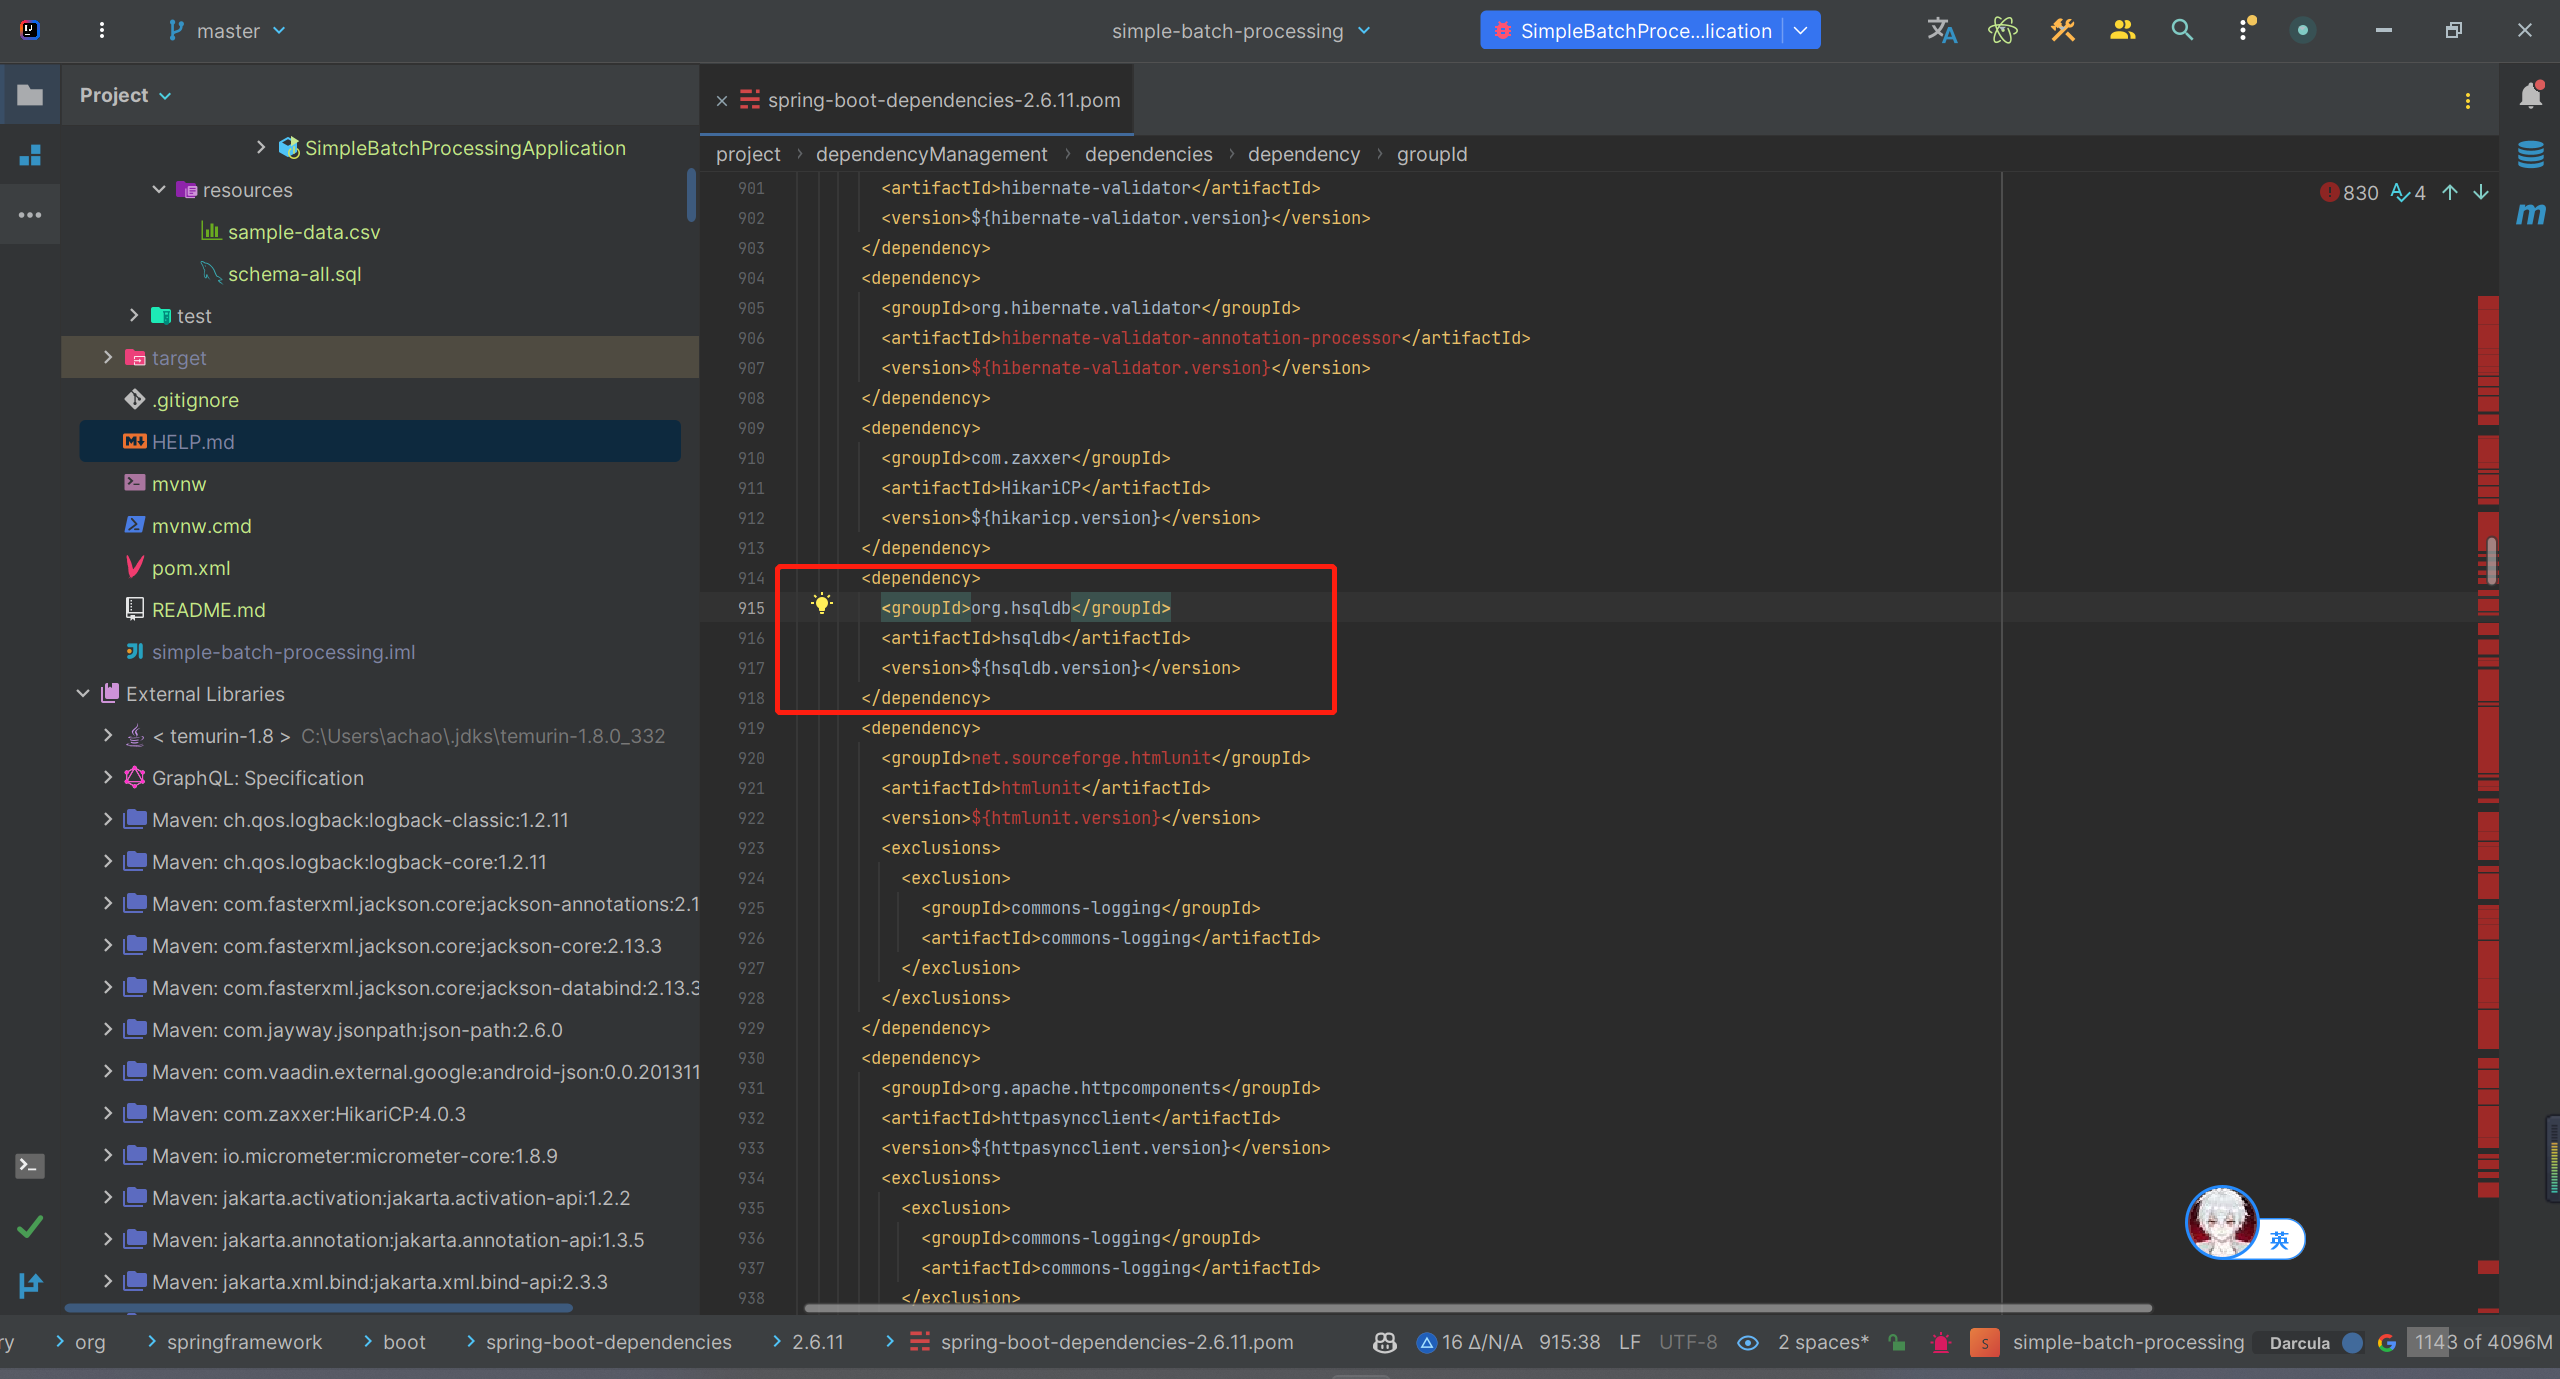This screenshot has height=1379, width=2560.
Task: Open the Translate icon in toolbar
Action: pos(1941,31)
